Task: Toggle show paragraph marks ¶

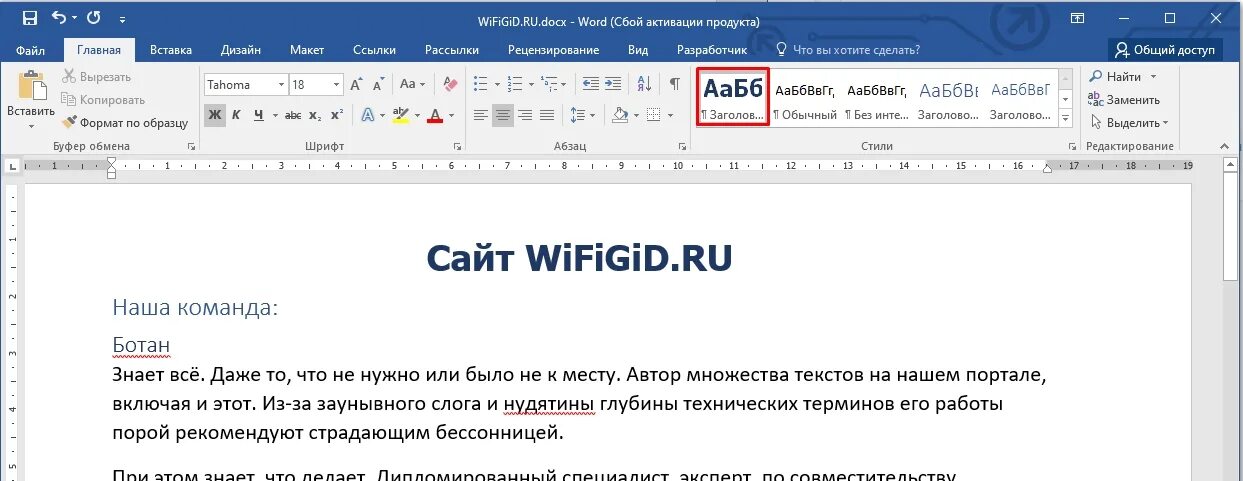Action: pos(675,84)
